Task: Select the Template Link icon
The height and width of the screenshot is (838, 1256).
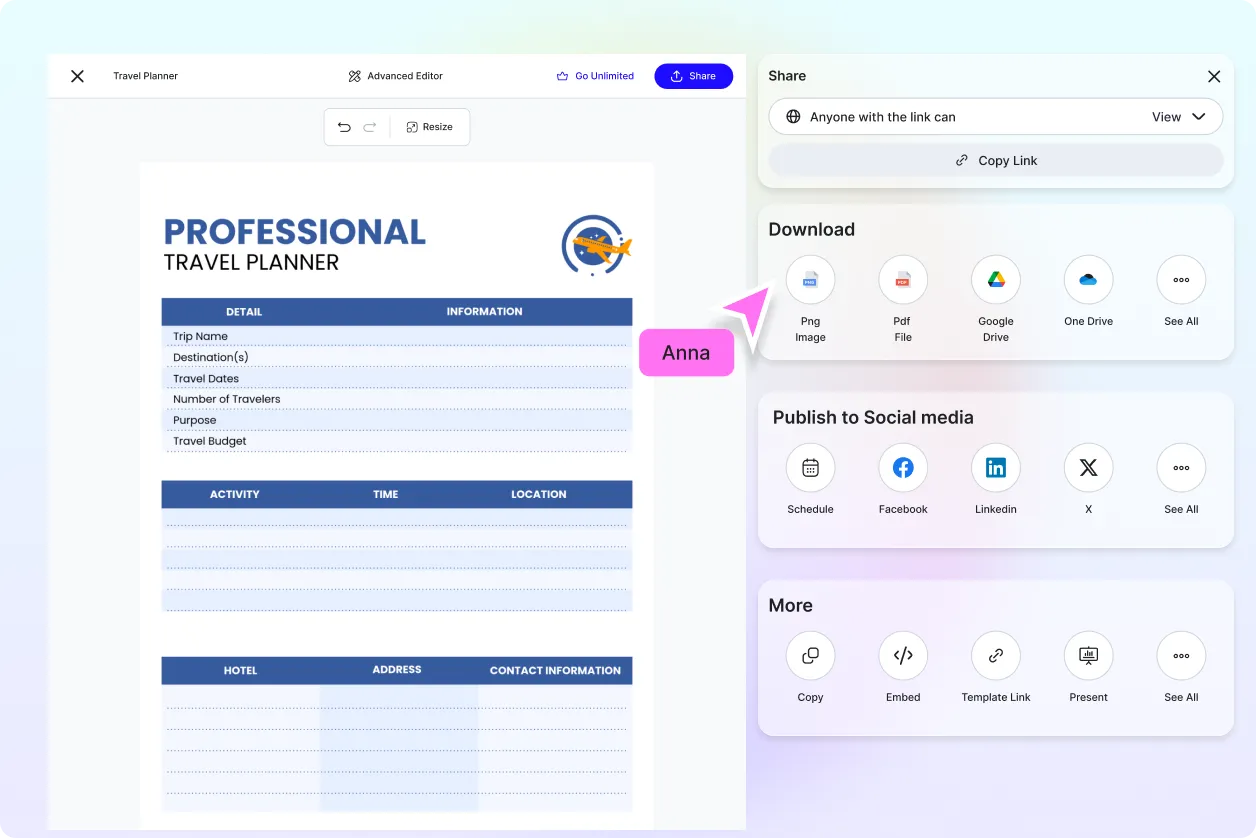Action: pyautogui.click(x=995, y=655)
